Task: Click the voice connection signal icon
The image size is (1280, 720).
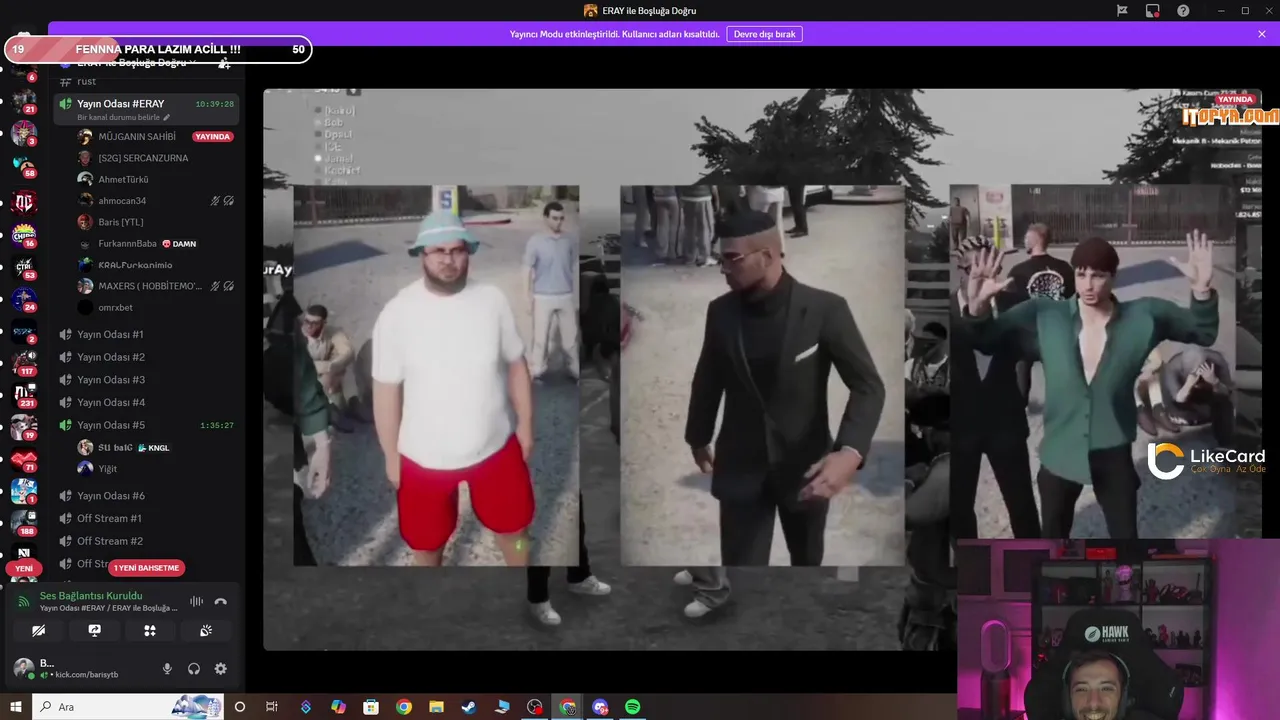Action: tap(24, 601)
